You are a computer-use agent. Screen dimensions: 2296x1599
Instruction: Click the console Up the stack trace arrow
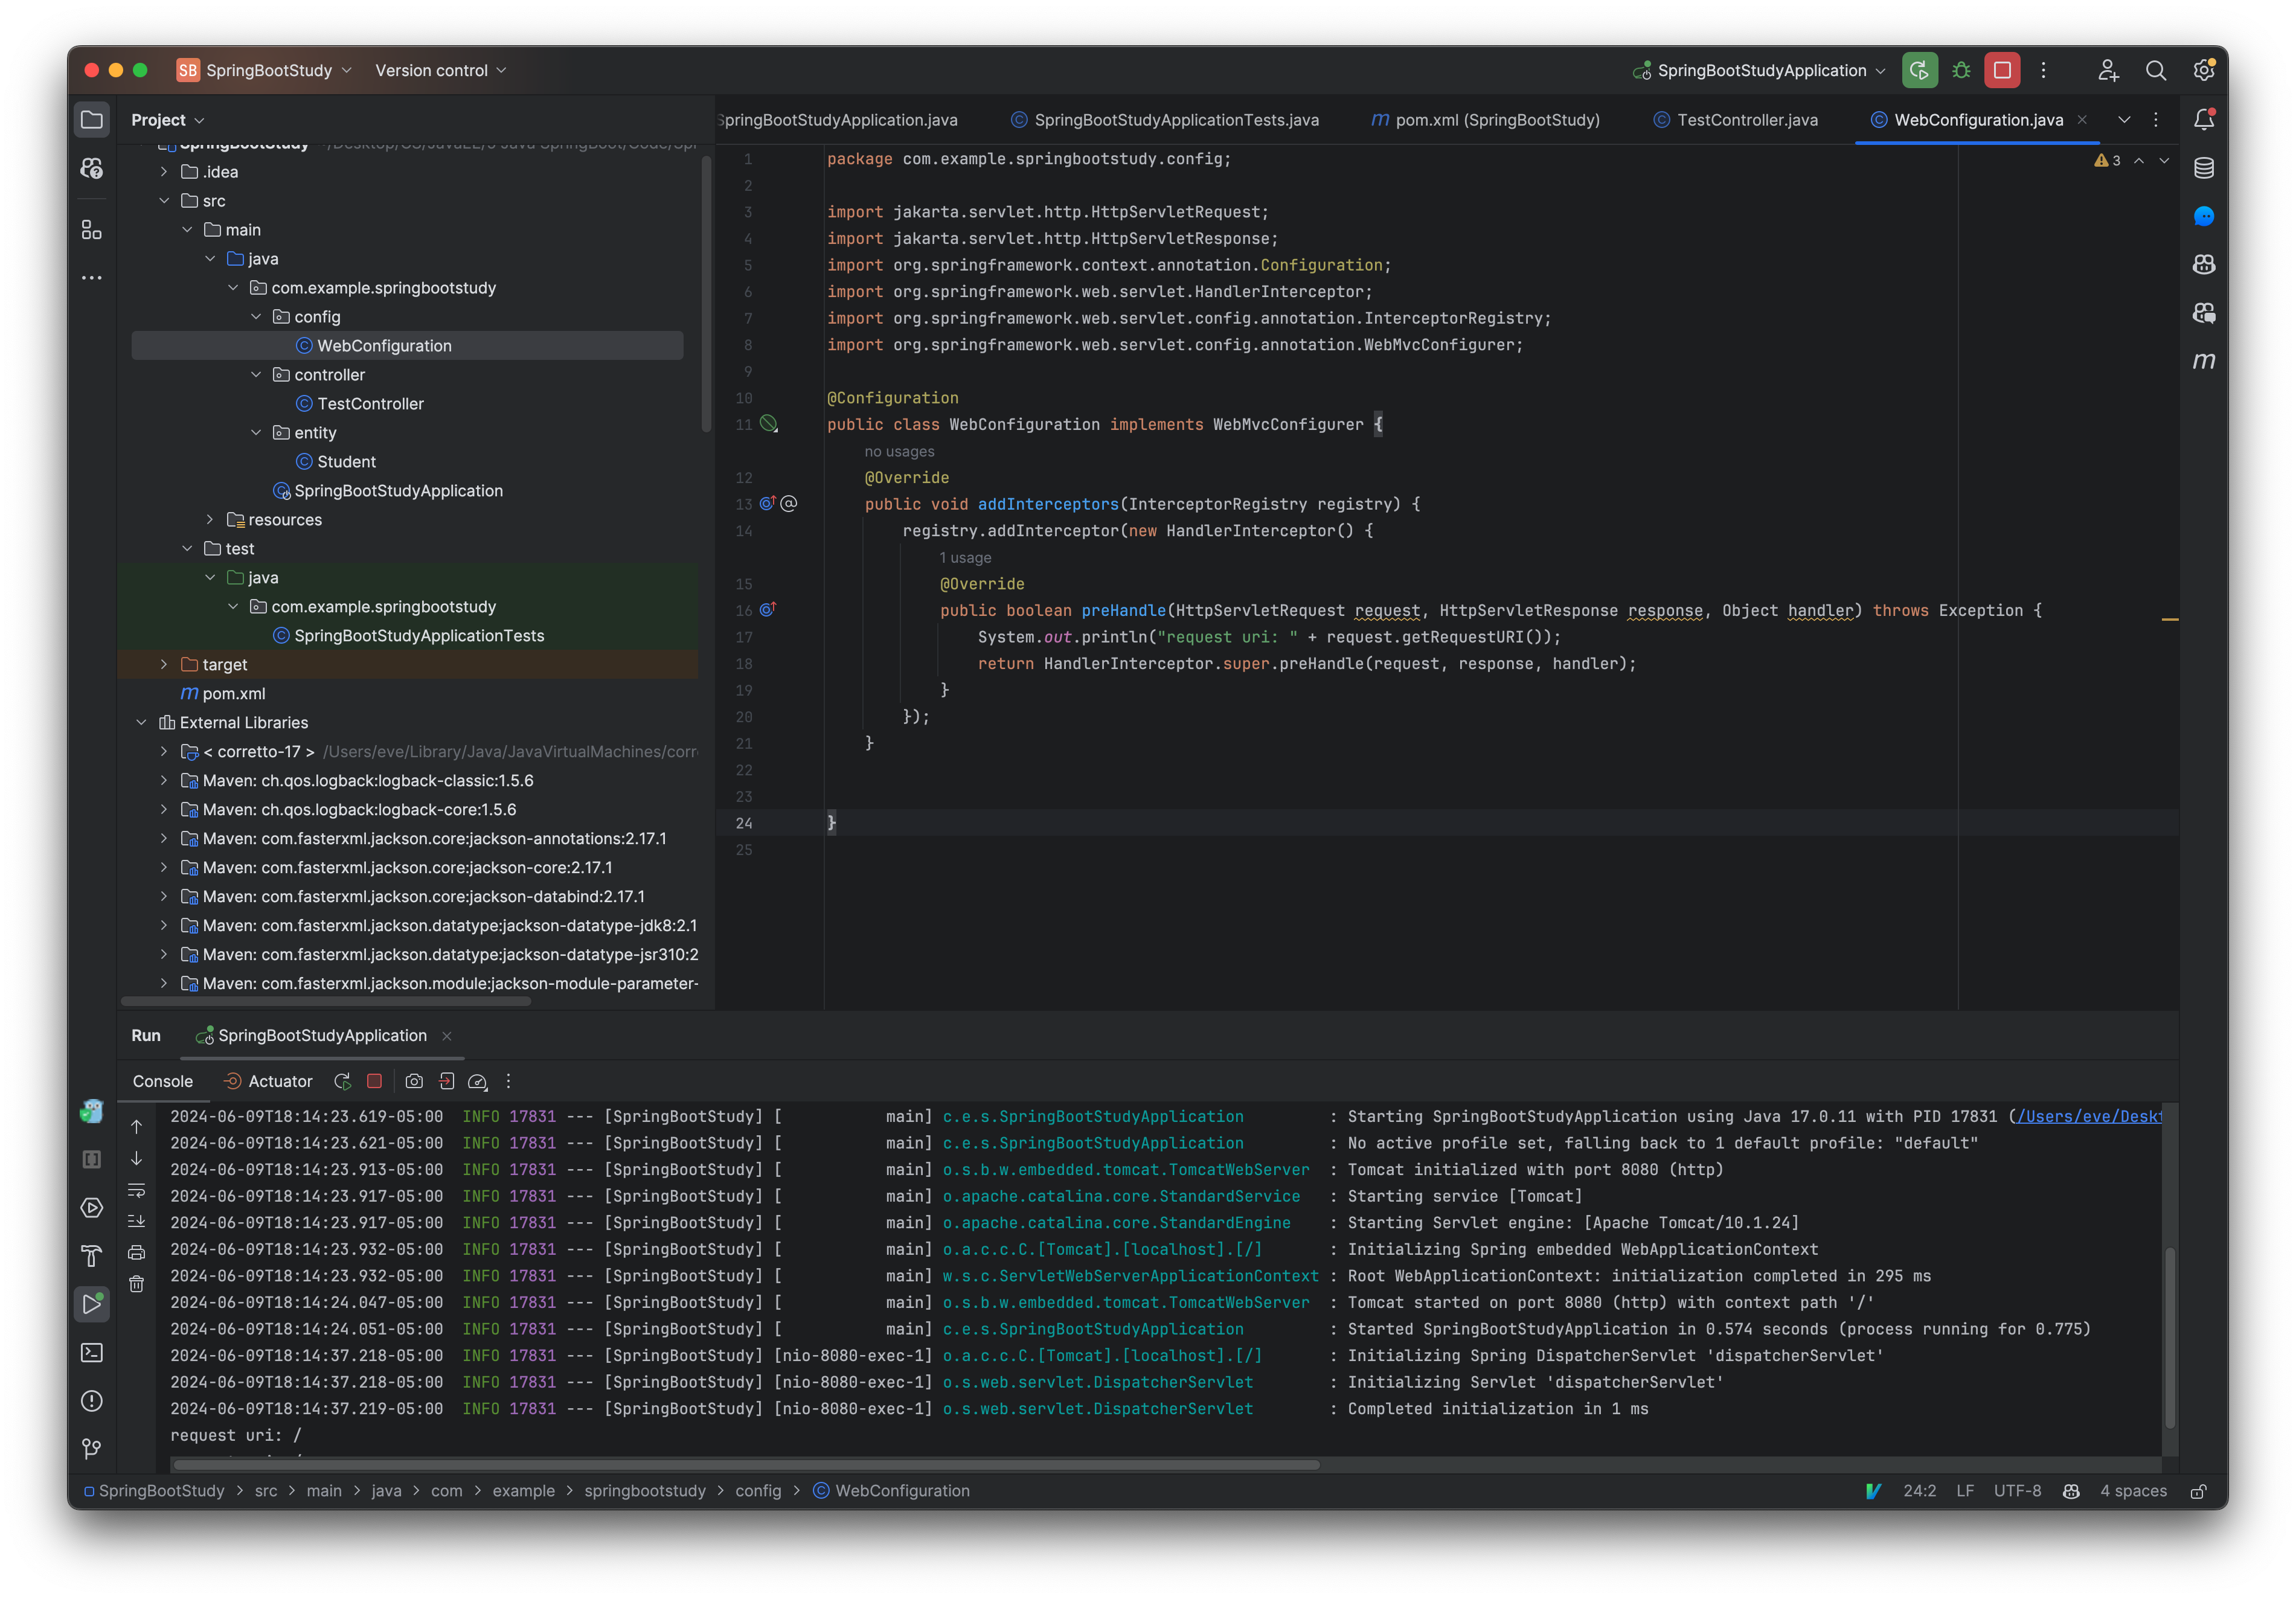click(137, 1126)
